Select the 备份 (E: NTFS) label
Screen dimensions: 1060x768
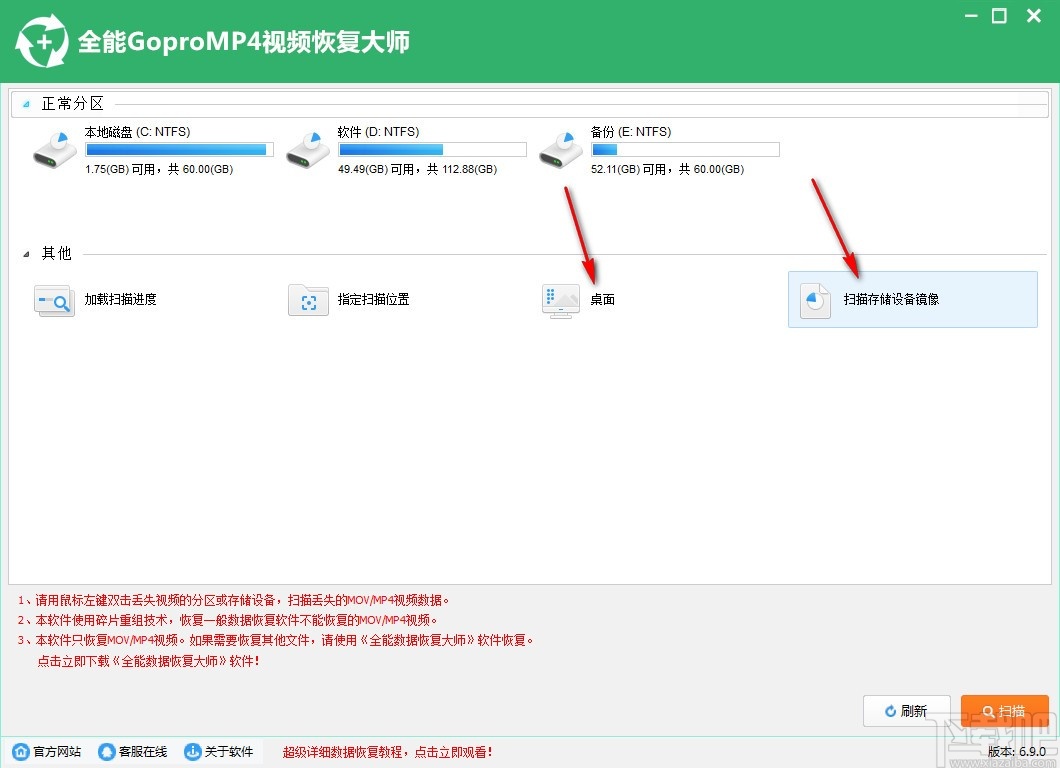[x=631, y=132]
